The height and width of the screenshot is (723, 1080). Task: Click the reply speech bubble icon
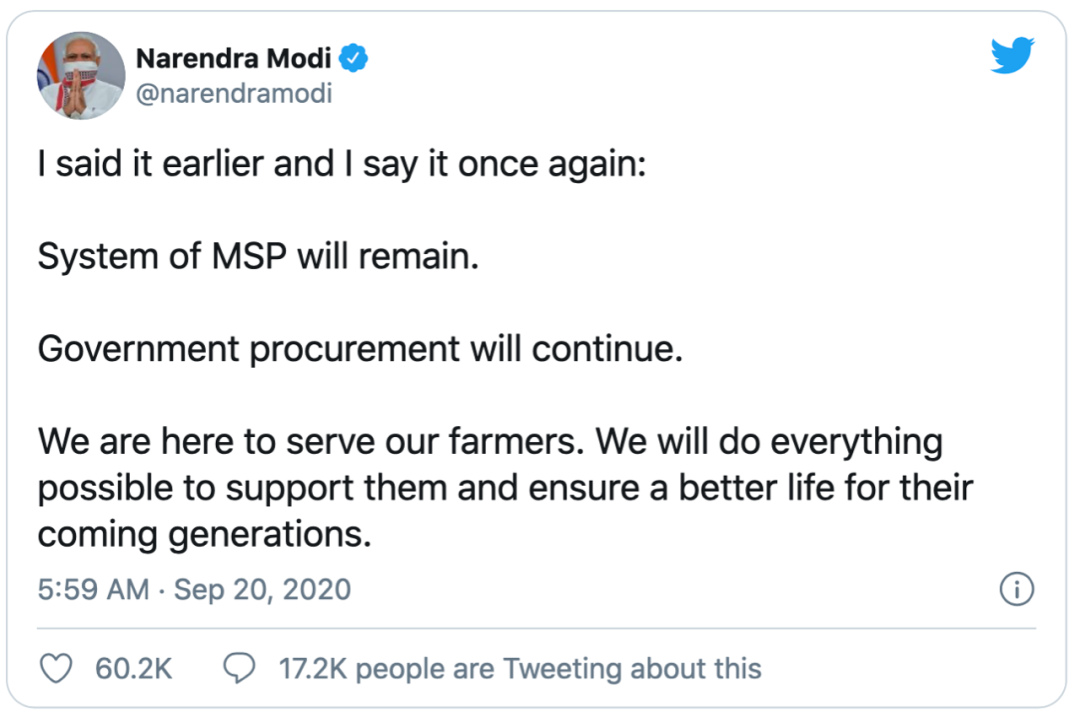click(239, 668)
